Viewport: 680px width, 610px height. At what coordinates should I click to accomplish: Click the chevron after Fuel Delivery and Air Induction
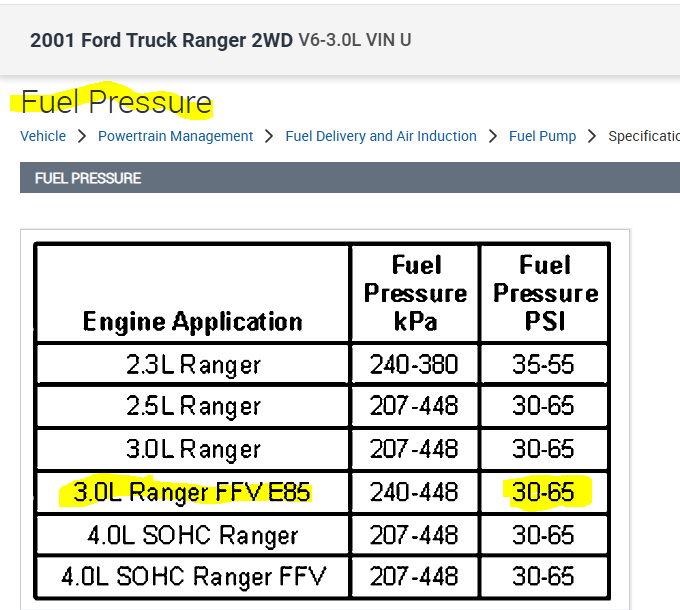(x=493, y=136)
